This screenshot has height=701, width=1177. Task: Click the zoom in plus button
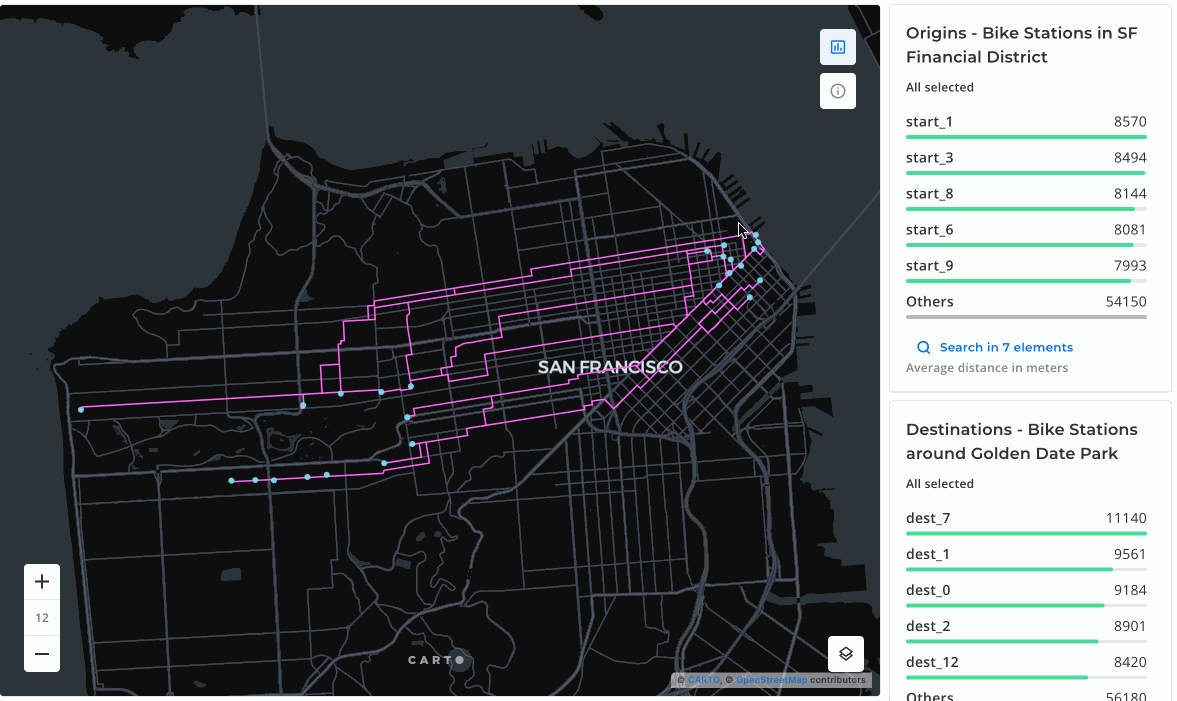tap(42, 582)
